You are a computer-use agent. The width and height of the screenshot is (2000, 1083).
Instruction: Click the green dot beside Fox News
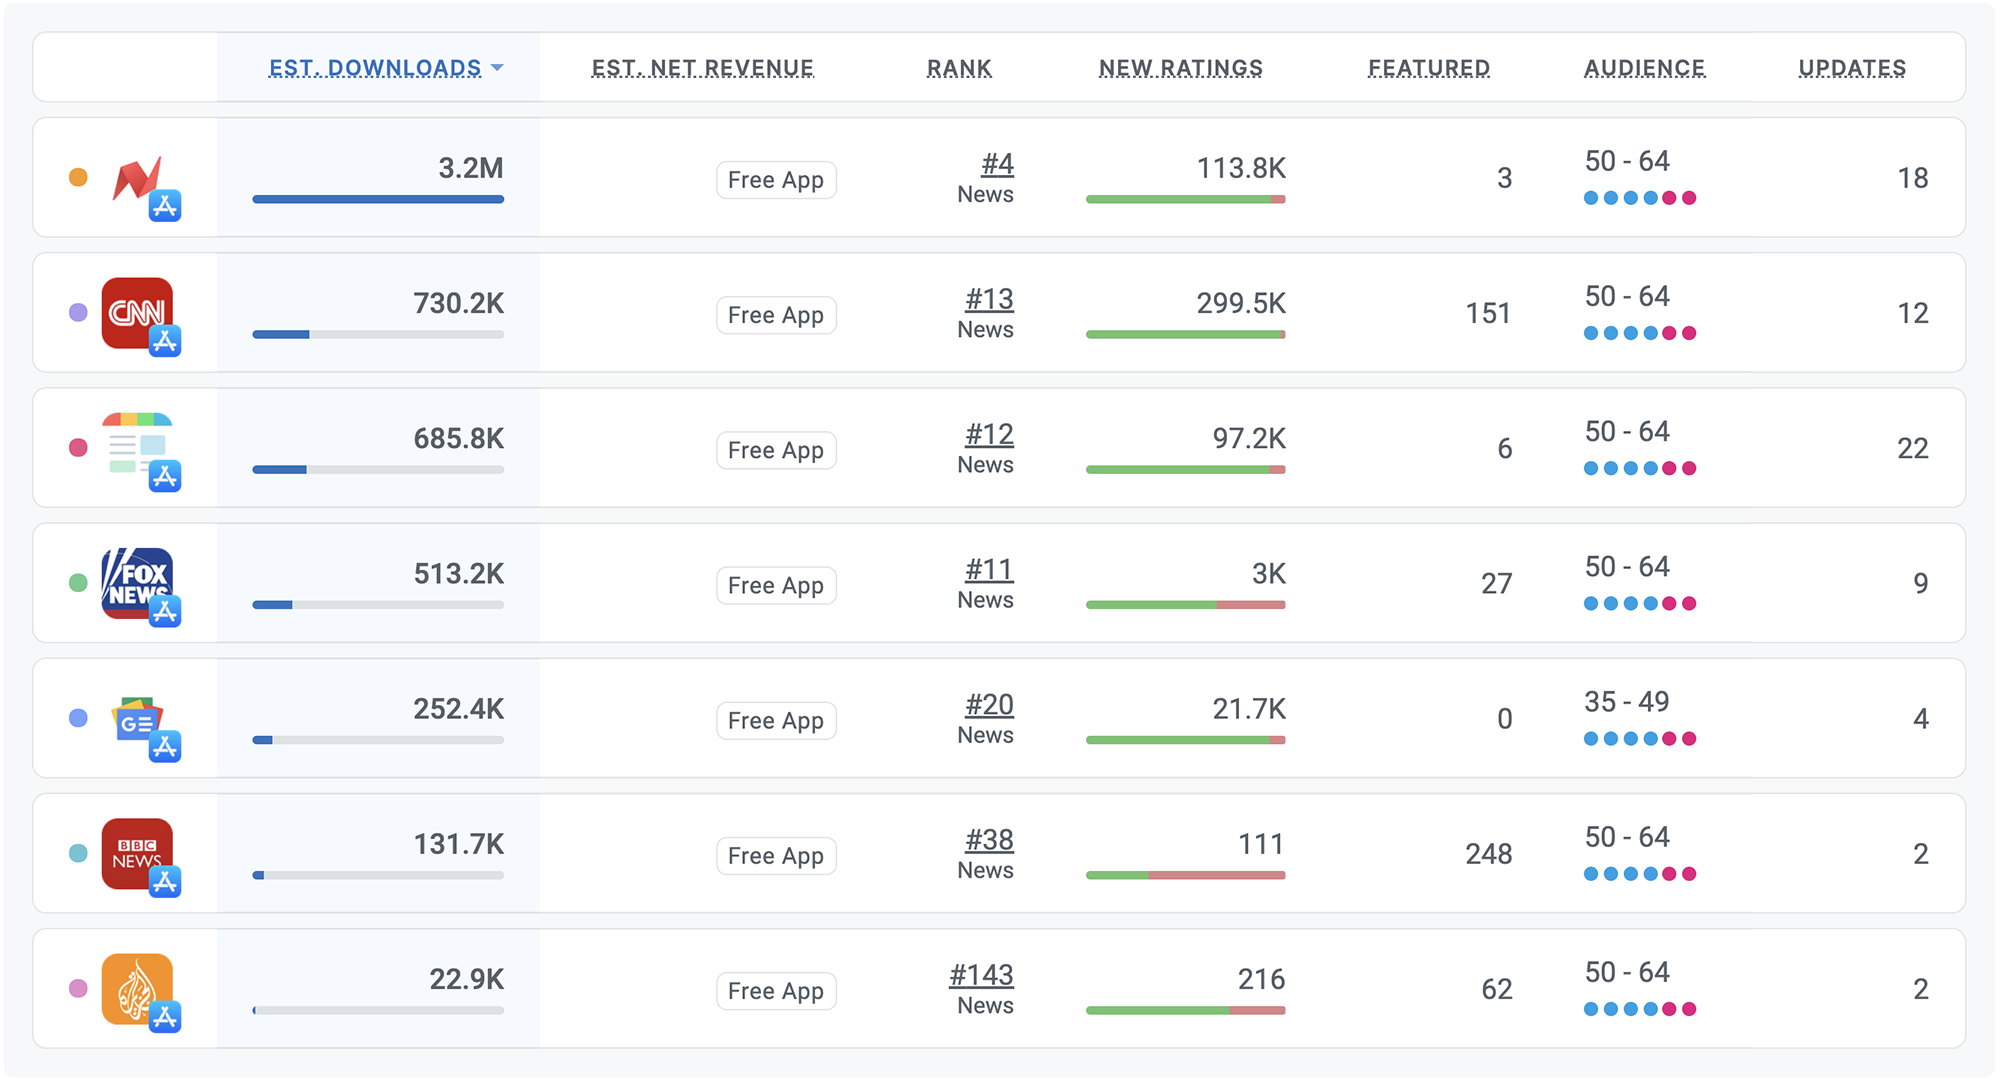tap(78, 583)
